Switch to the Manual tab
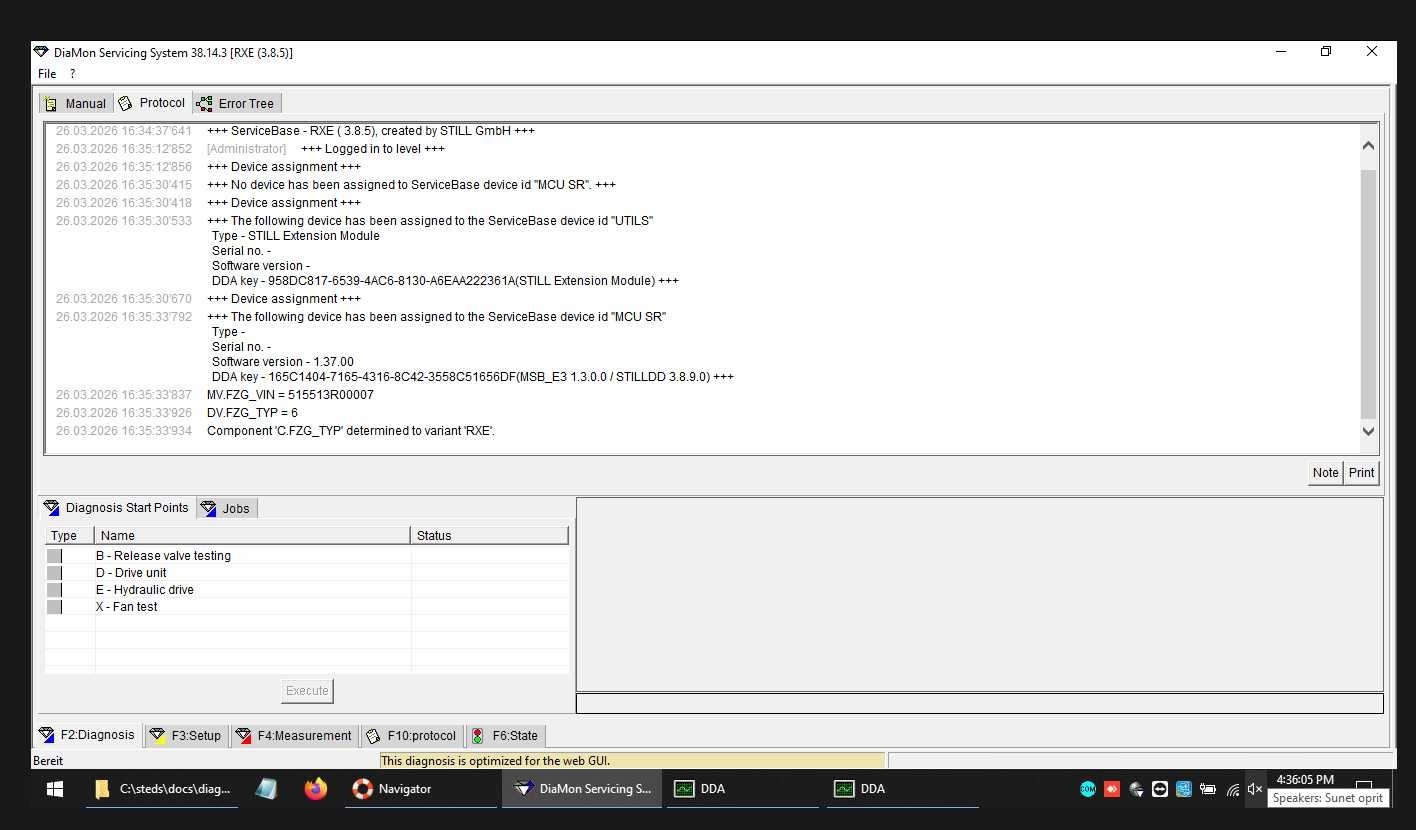The width and height of the screenshot is (1416, 830). point(76,103)
